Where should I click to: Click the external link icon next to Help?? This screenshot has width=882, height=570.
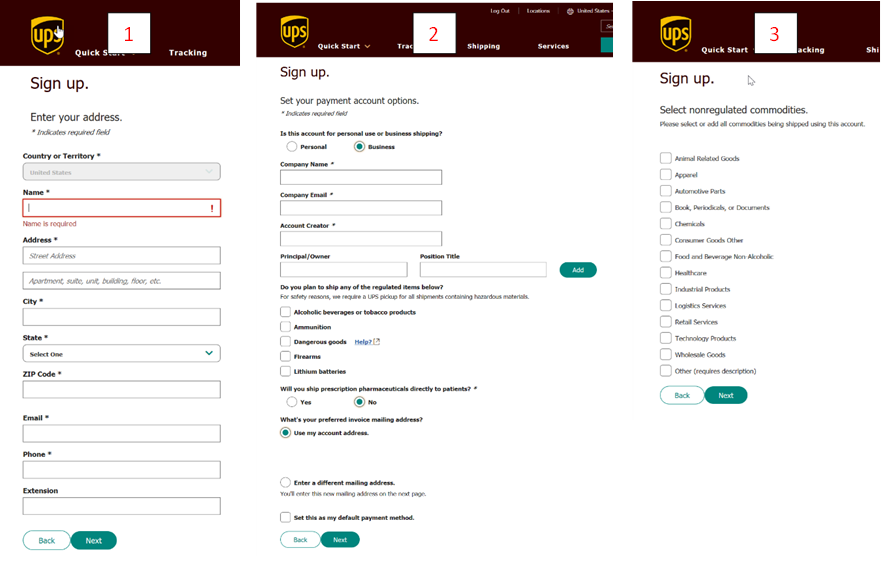pos(376,342)
